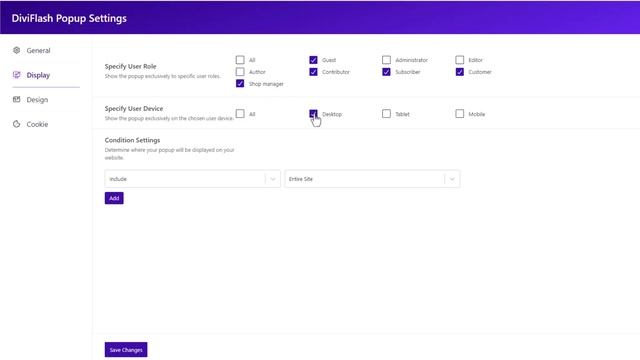This screenshot has width=640, height=360.
Task: Click the DiviFlash Popup Settings title
Action: click(x=69, y=18)
